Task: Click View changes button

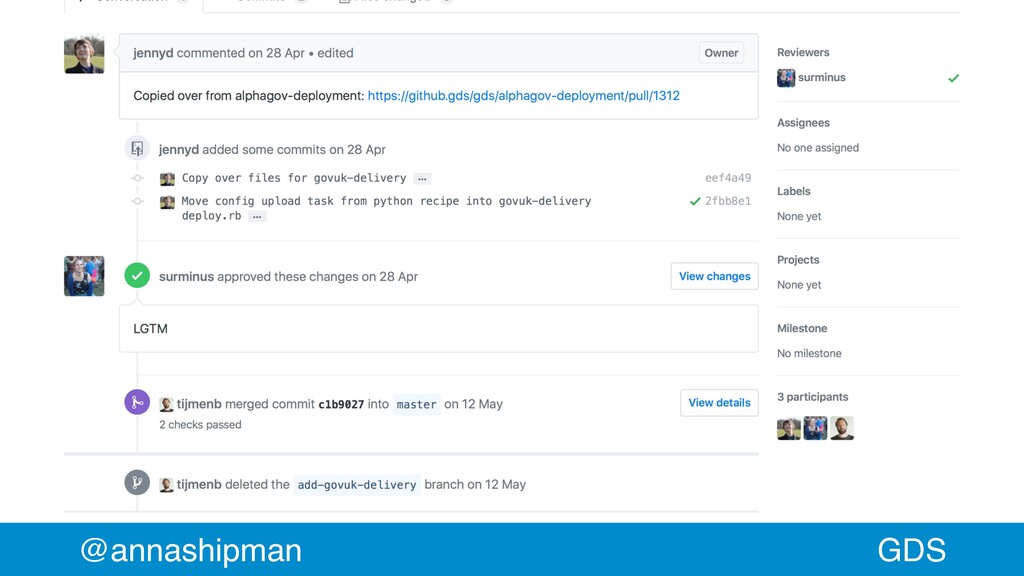Action: (714, 276)
